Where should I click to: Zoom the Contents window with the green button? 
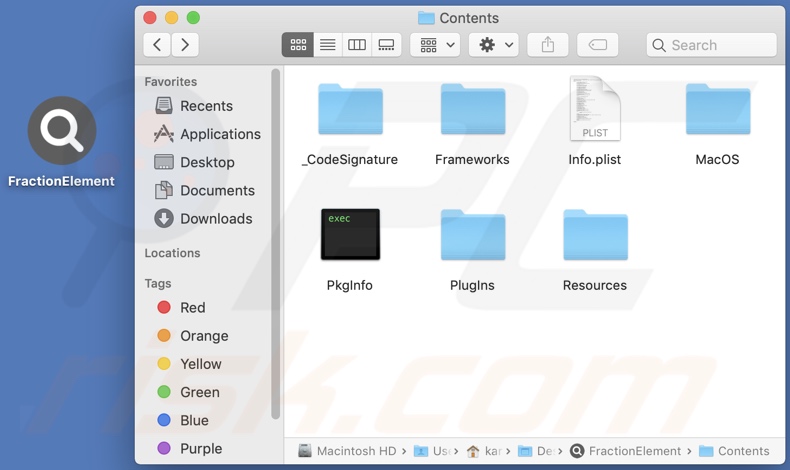pyautogui.click(x=193, y=18)
